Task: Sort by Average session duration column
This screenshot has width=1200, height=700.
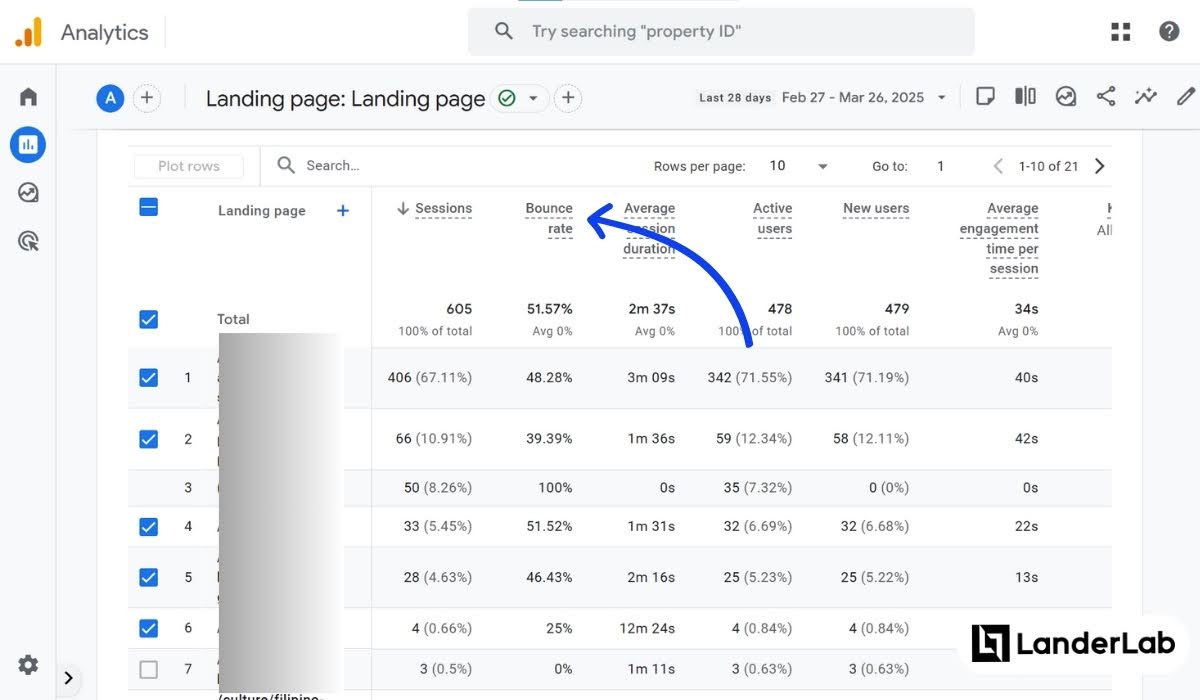Action: (x=649, y=229)
